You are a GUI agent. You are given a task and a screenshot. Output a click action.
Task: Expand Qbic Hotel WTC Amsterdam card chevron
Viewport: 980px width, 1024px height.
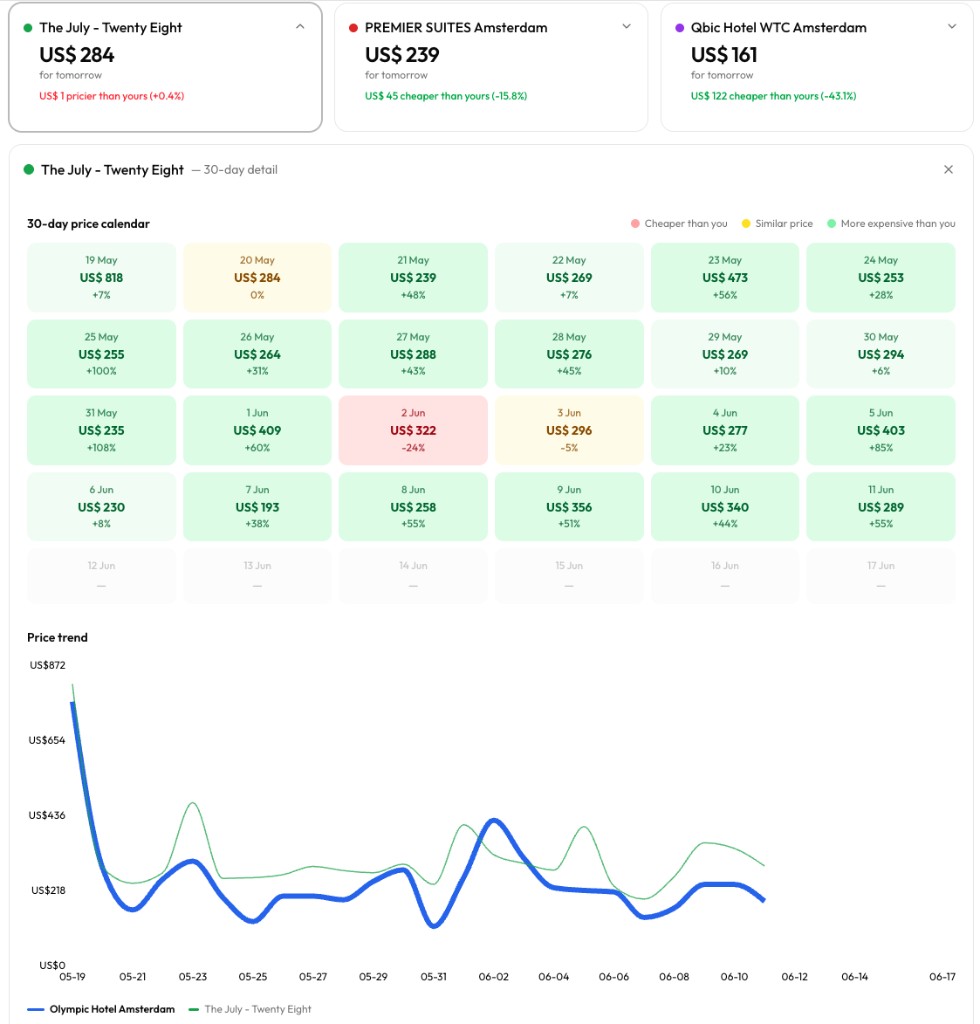pos(952,27)
